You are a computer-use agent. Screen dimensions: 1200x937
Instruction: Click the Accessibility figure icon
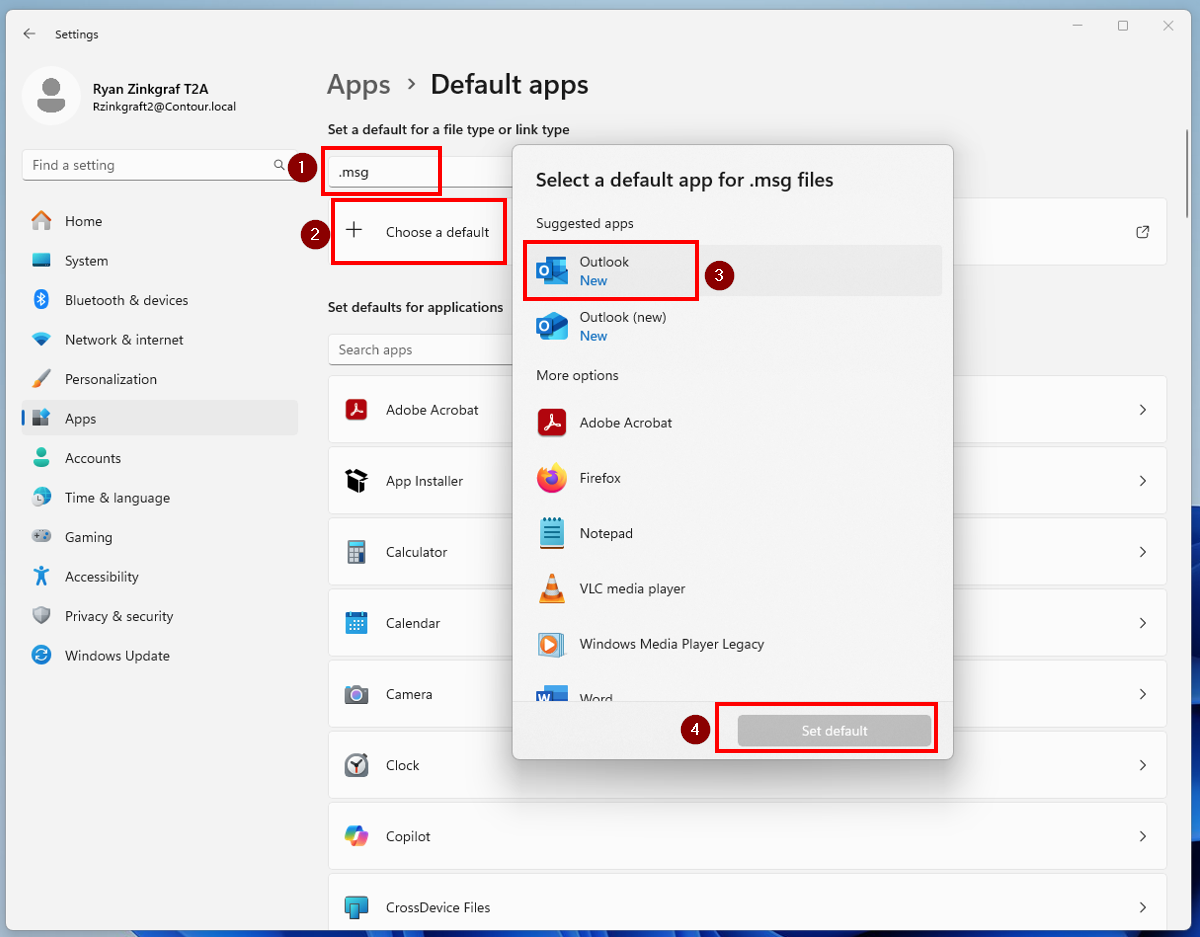click(x=41, y=576)
